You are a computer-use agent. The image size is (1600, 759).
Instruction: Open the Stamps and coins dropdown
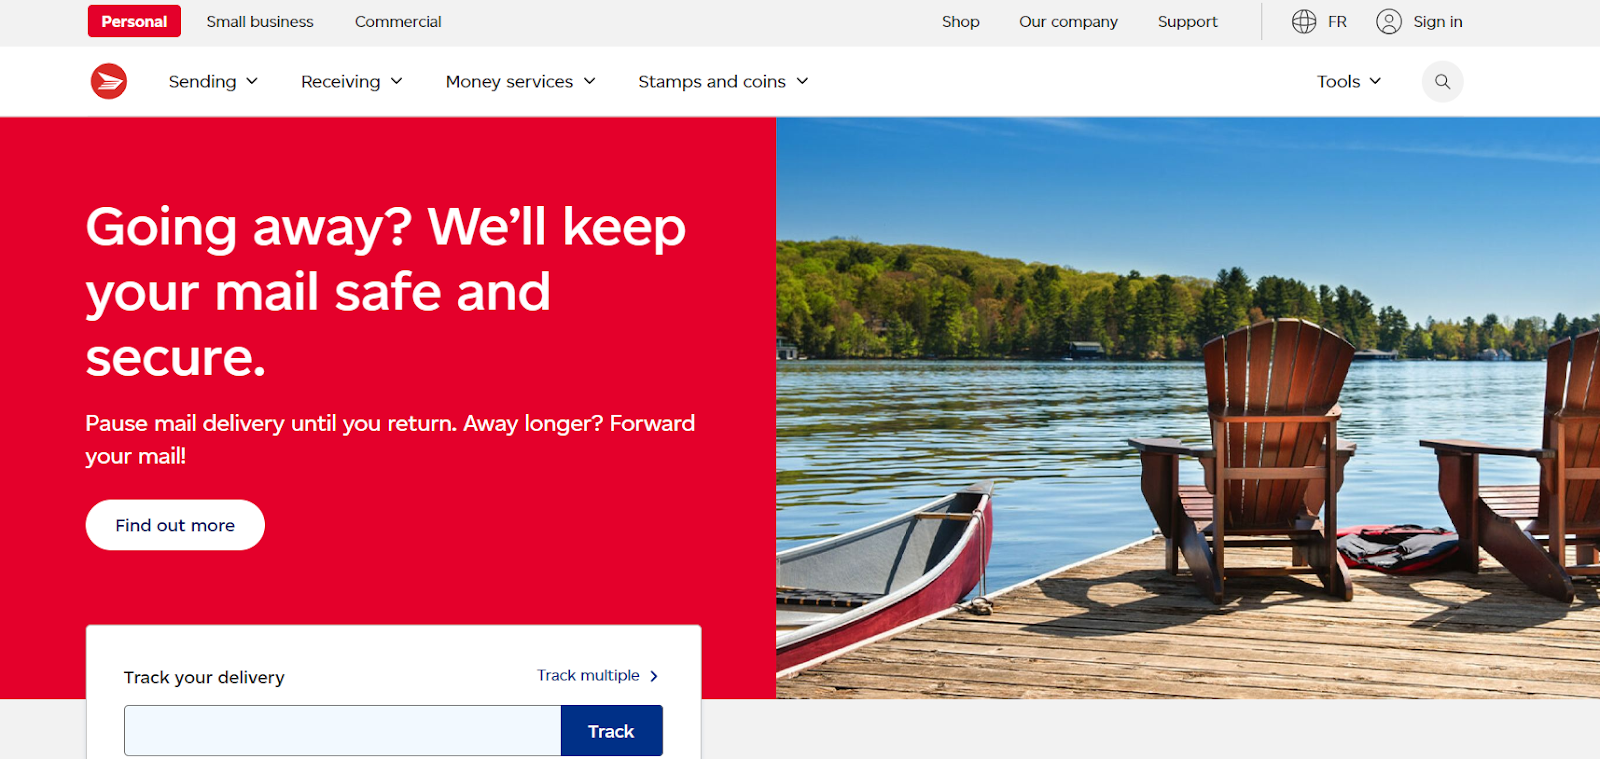tap(723, 81)
